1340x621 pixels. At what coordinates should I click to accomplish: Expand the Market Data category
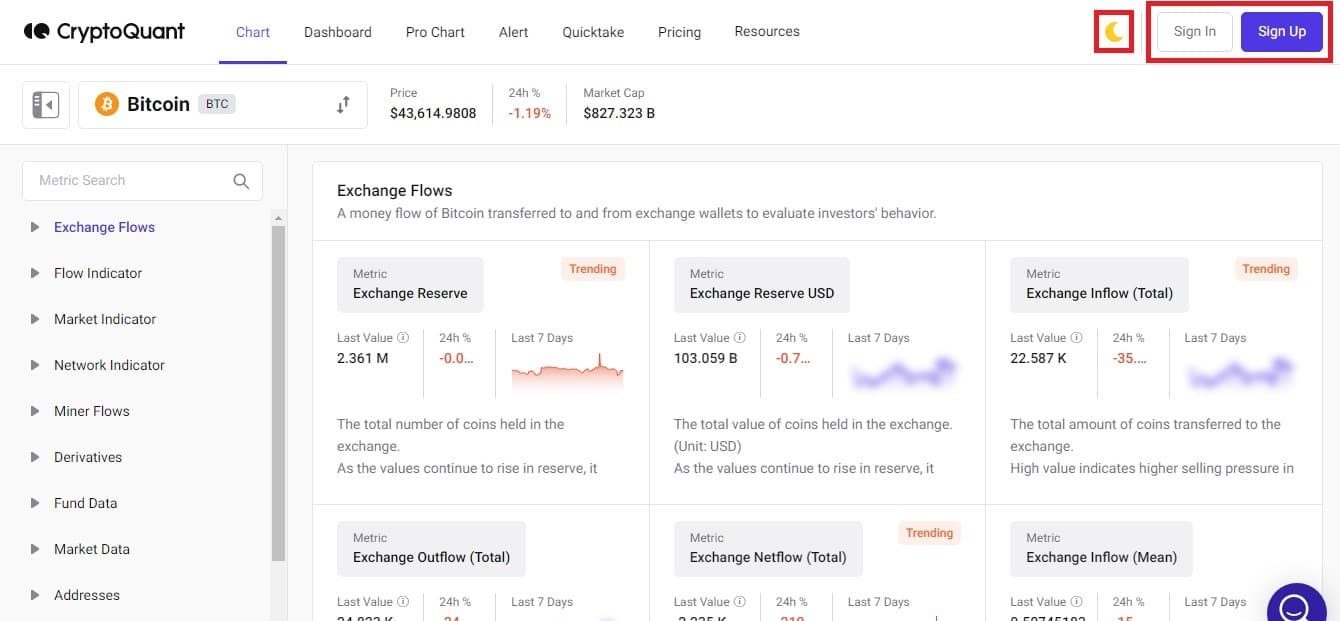click(x=35, y=549)
